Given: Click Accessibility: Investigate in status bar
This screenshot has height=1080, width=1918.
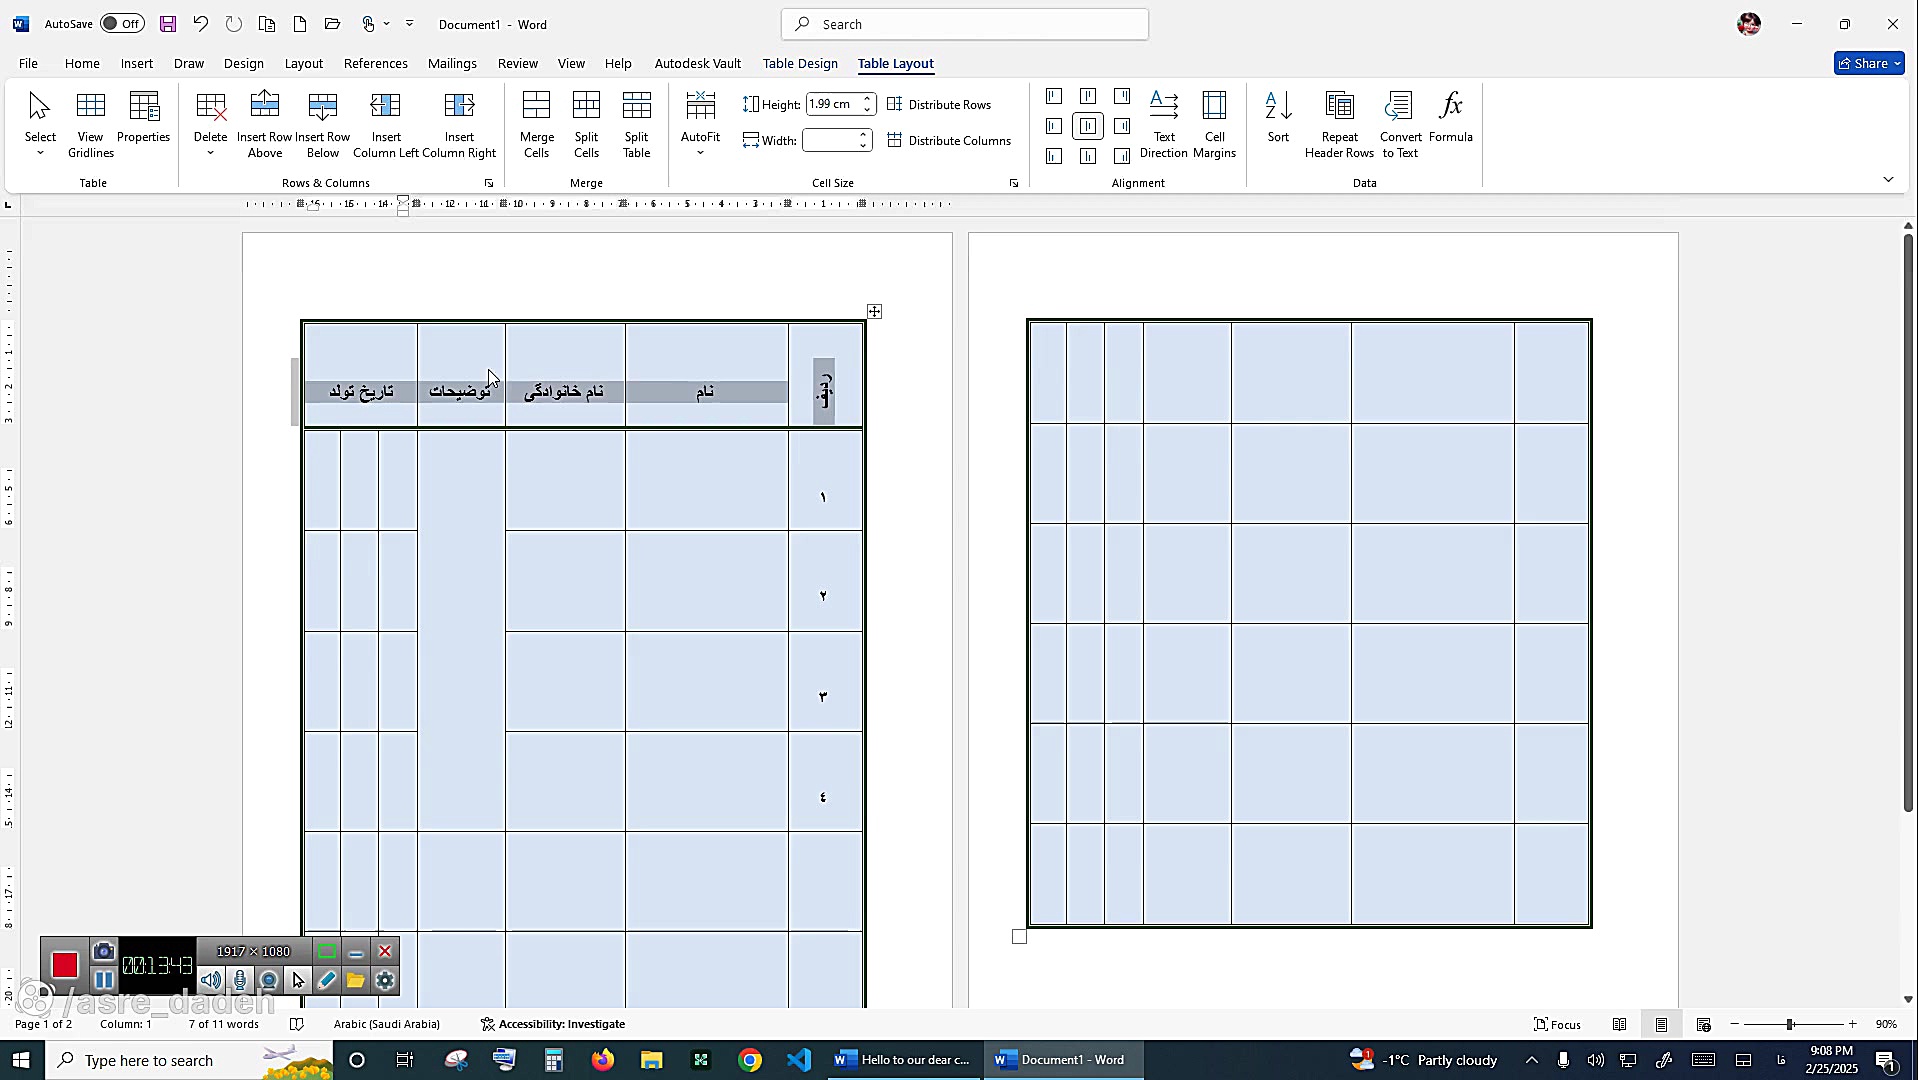Looking at the screenshot, I should point(553,1024).
